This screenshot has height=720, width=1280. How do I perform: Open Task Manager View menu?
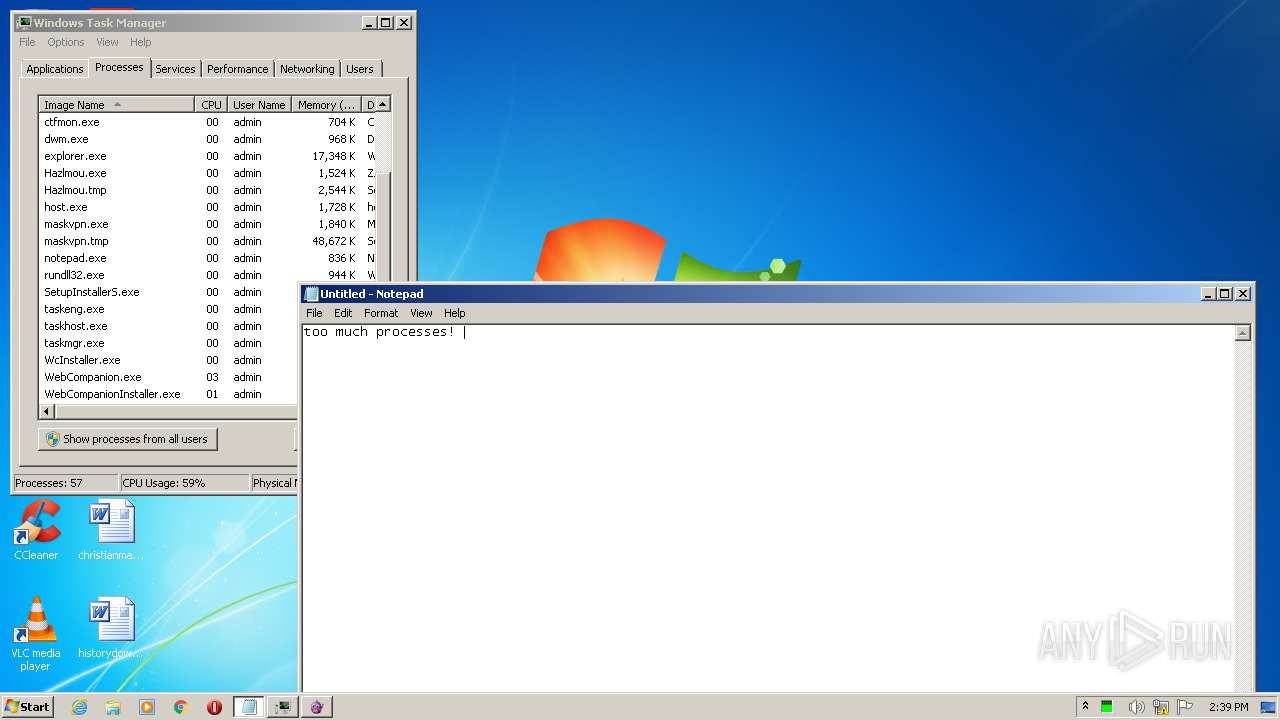click(x=107, y=42)
